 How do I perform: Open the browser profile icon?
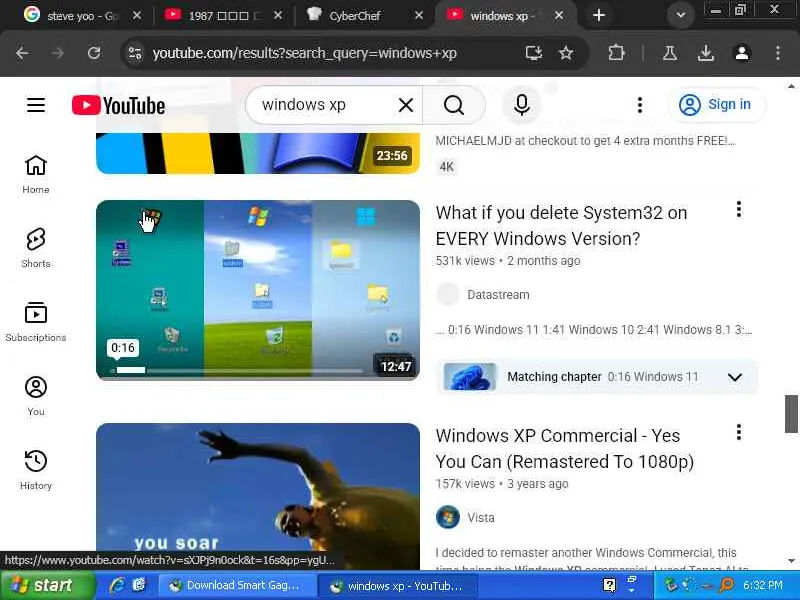click(742, 53)
